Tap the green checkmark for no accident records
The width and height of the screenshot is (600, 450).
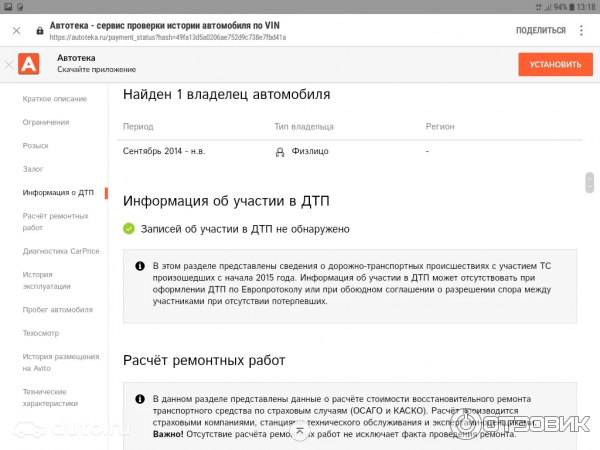pos(129,228)
